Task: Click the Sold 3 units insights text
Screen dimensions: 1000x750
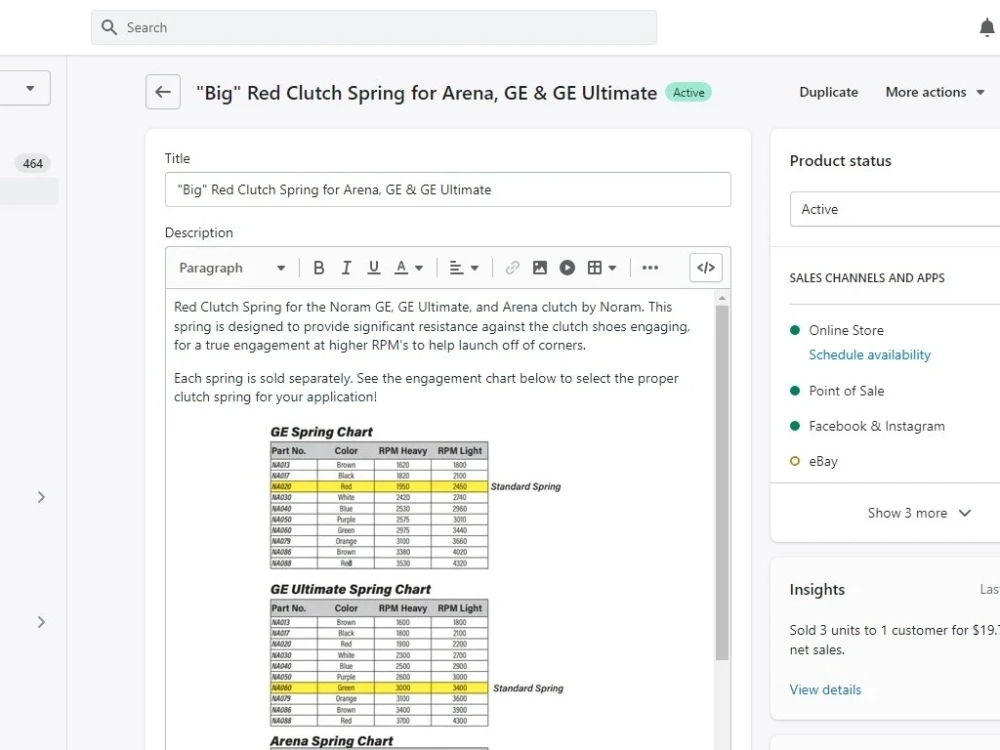Action: (894, 640)
